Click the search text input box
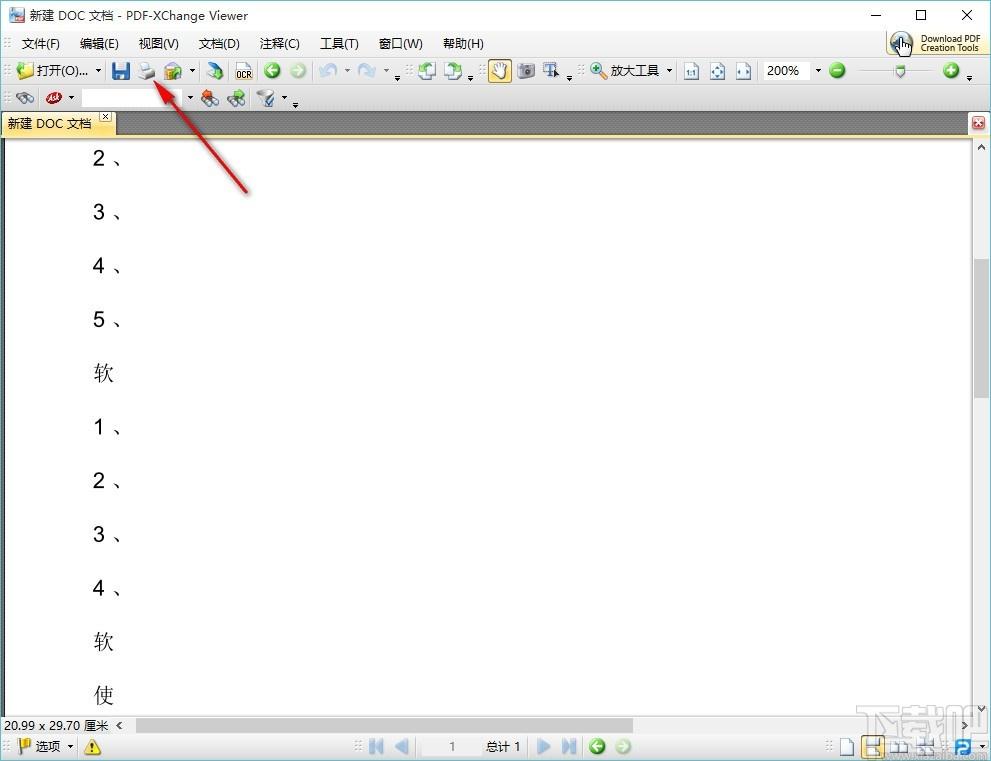Viewport: 991px width, 761px height. 131,98
